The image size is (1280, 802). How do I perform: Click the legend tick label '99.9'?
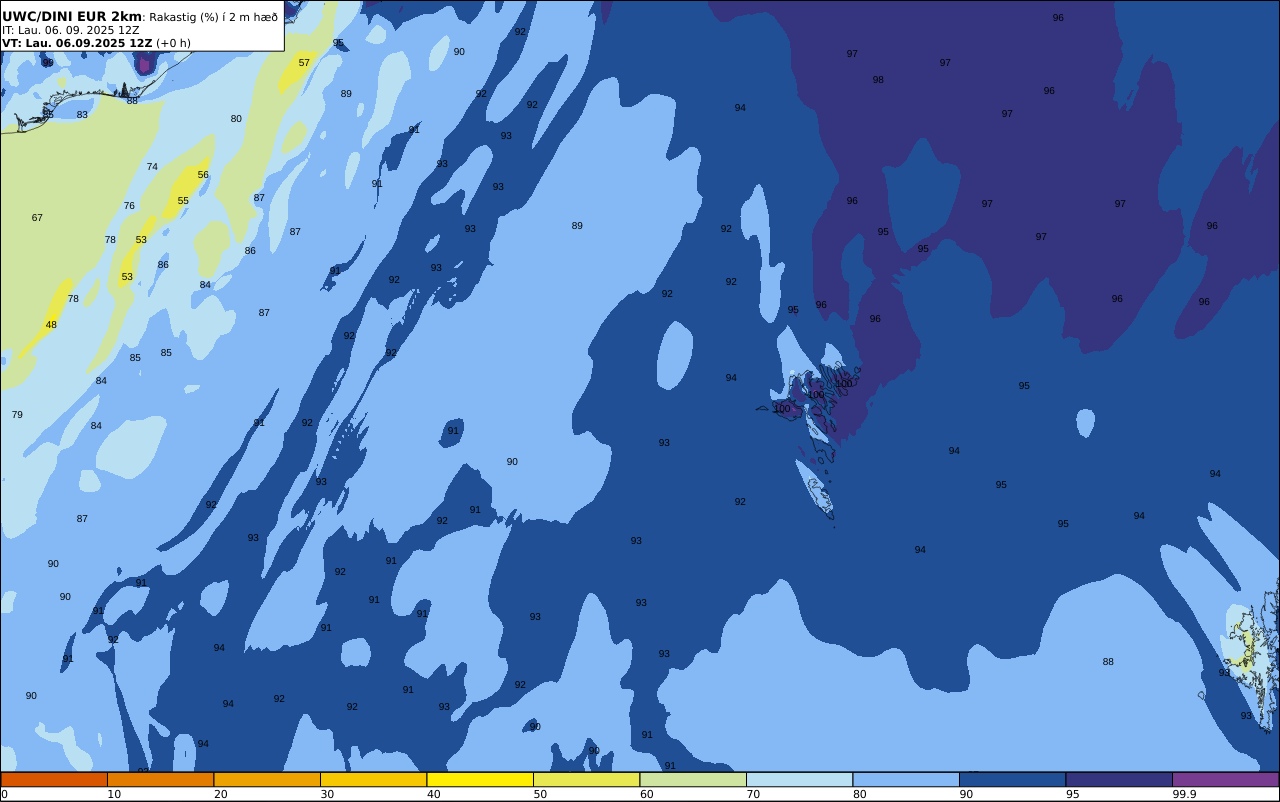[1185, 794]
